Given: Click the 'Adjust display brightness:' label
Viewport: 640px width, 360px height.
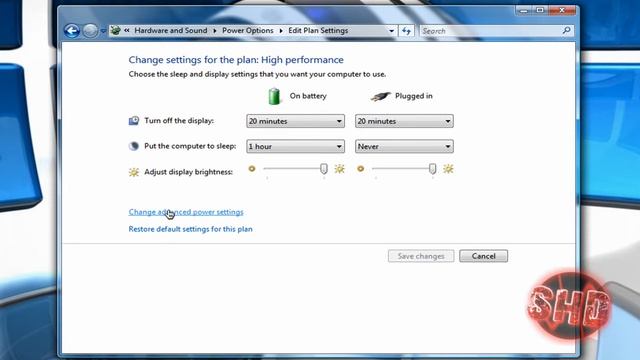Looking at the screenshot, I should [x=189, y=172].
